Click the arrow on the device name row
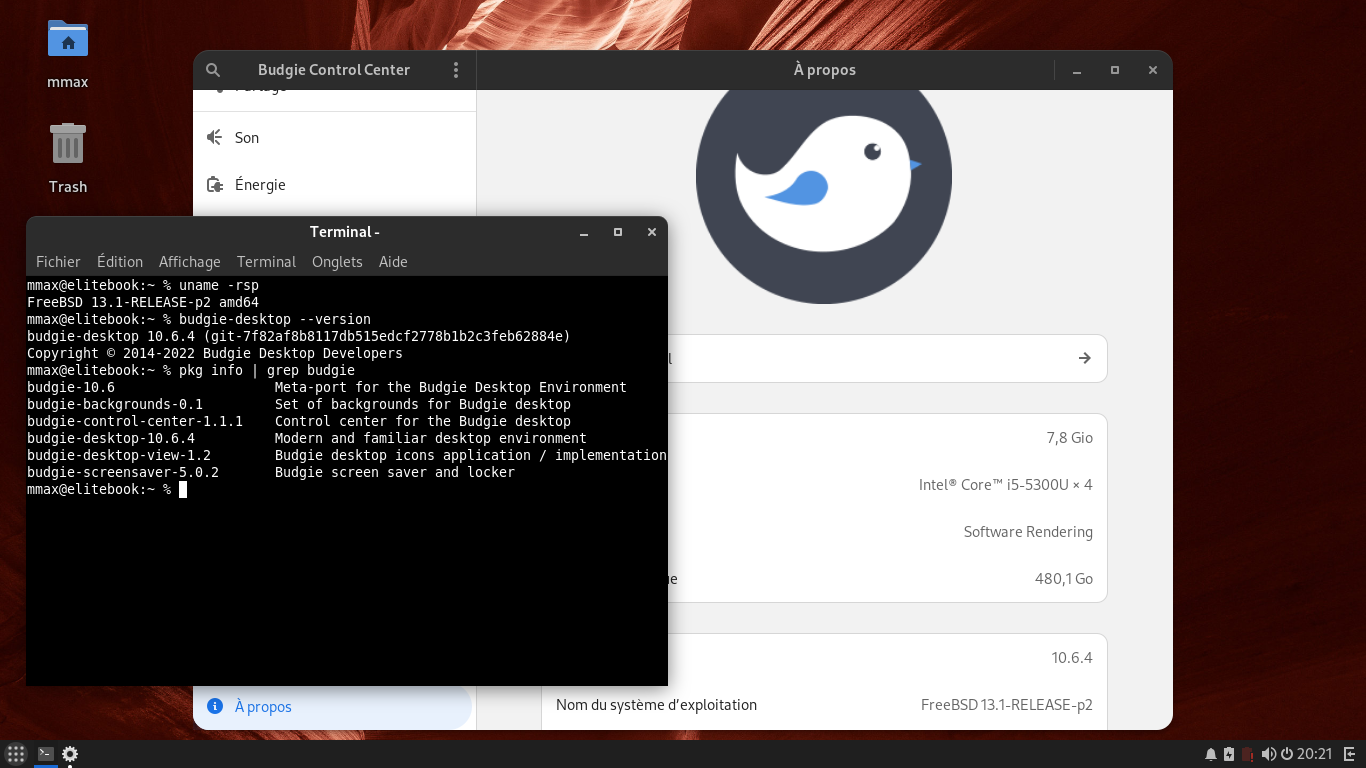Viewport: 1366px width, 768px height. (1085, 358)
